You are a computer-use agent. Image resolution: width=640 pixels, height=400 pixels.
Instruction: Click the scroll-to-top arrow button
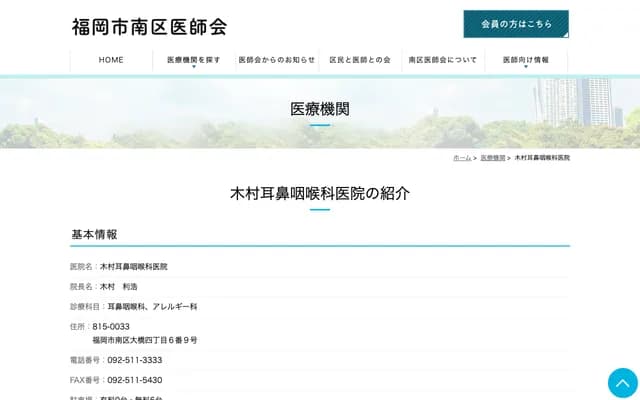pos(622,383)
